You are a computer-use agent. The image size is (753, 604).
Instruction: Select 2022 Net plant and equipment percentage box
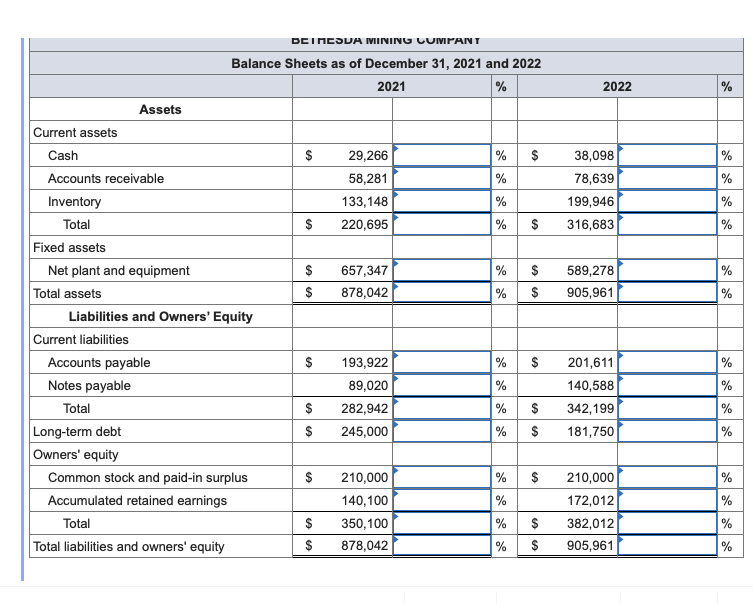click(667, 270)
